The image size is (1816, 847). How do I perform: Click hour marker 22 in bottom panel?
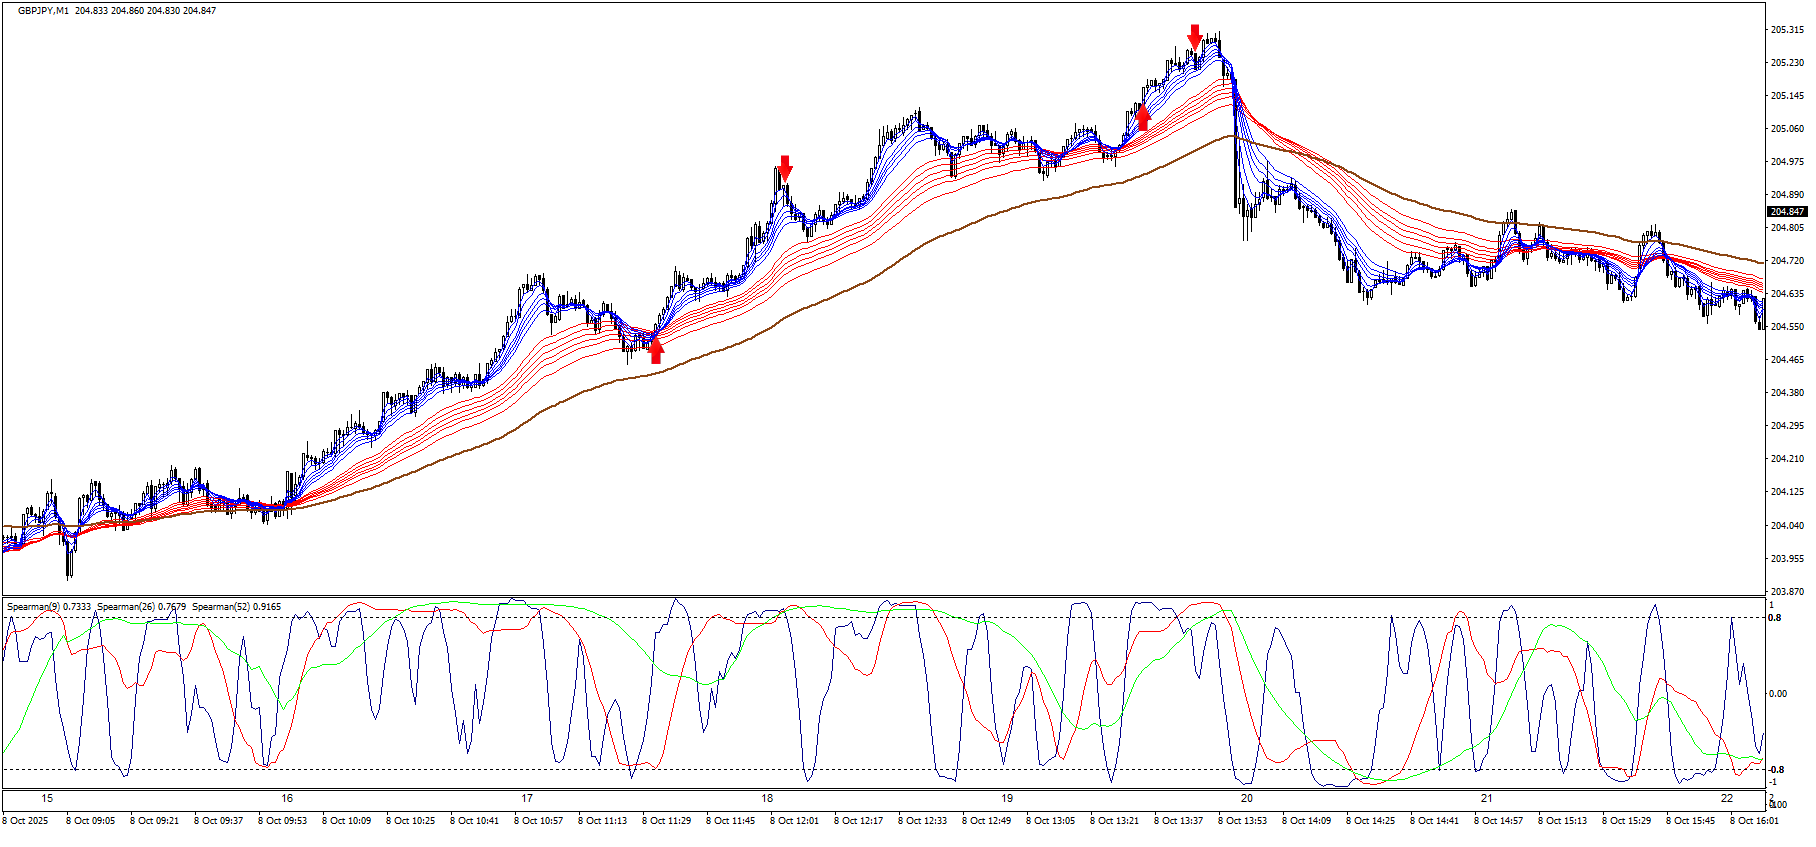click(1726, 799)
